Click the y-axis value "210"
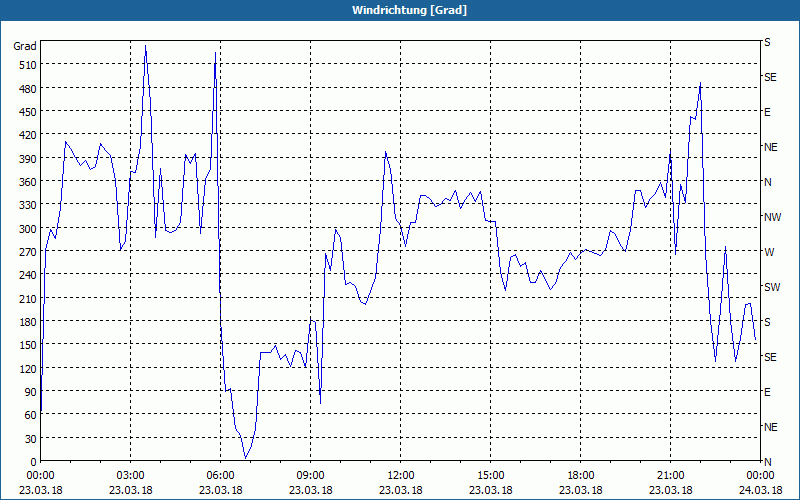 [28, 298]
